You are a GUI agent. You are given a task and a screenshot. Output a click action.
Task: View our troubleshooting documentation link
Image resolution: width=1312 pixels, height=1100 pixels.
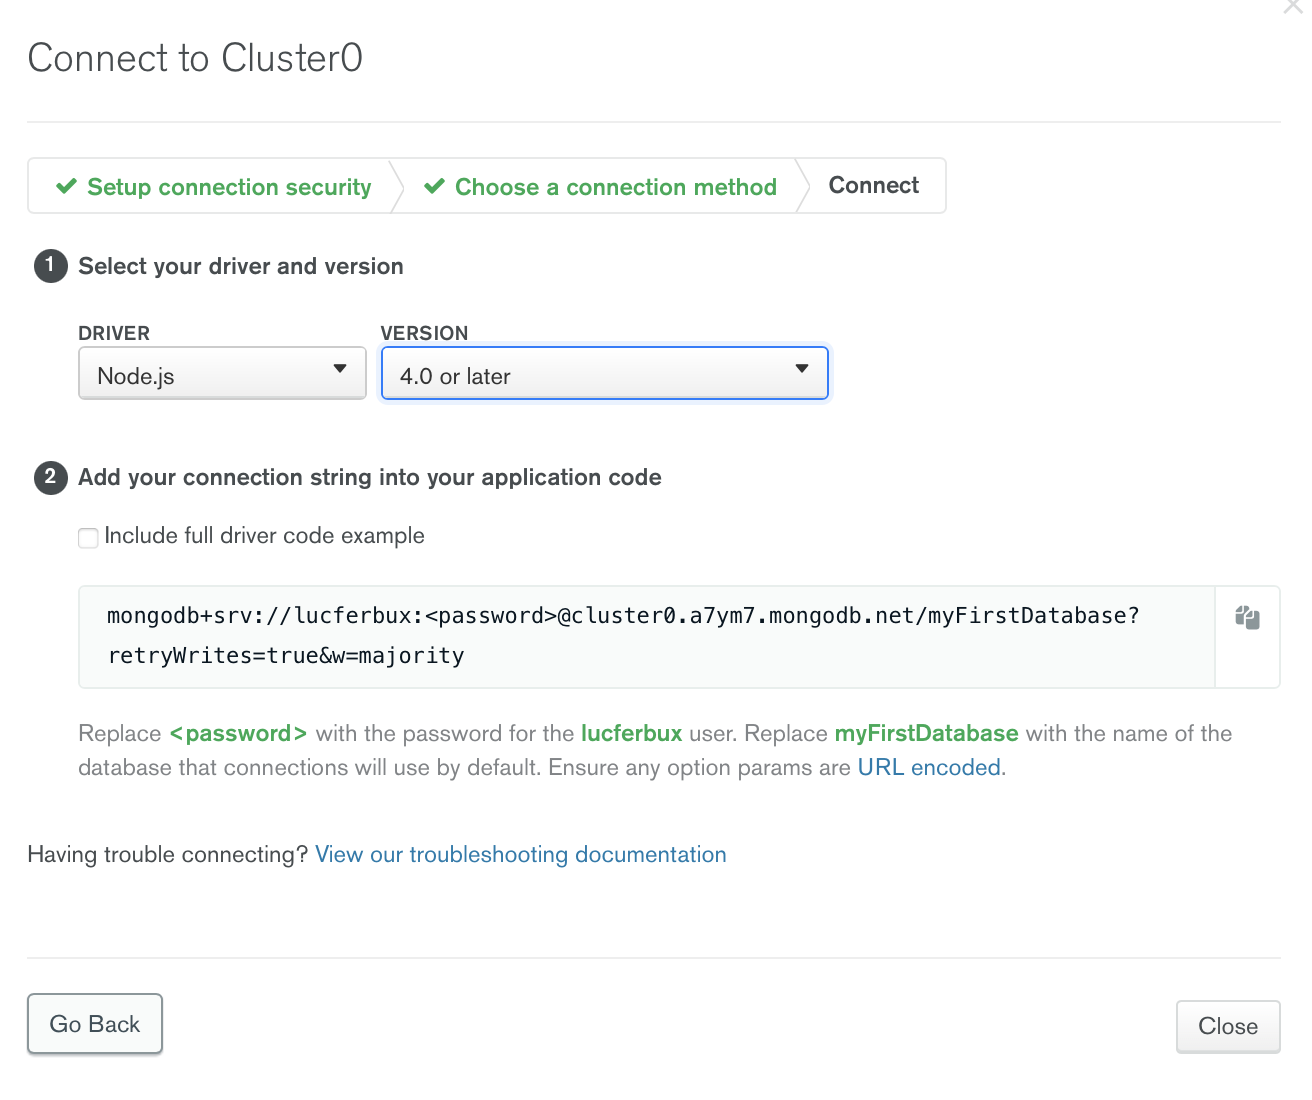[x=520, y=854]
